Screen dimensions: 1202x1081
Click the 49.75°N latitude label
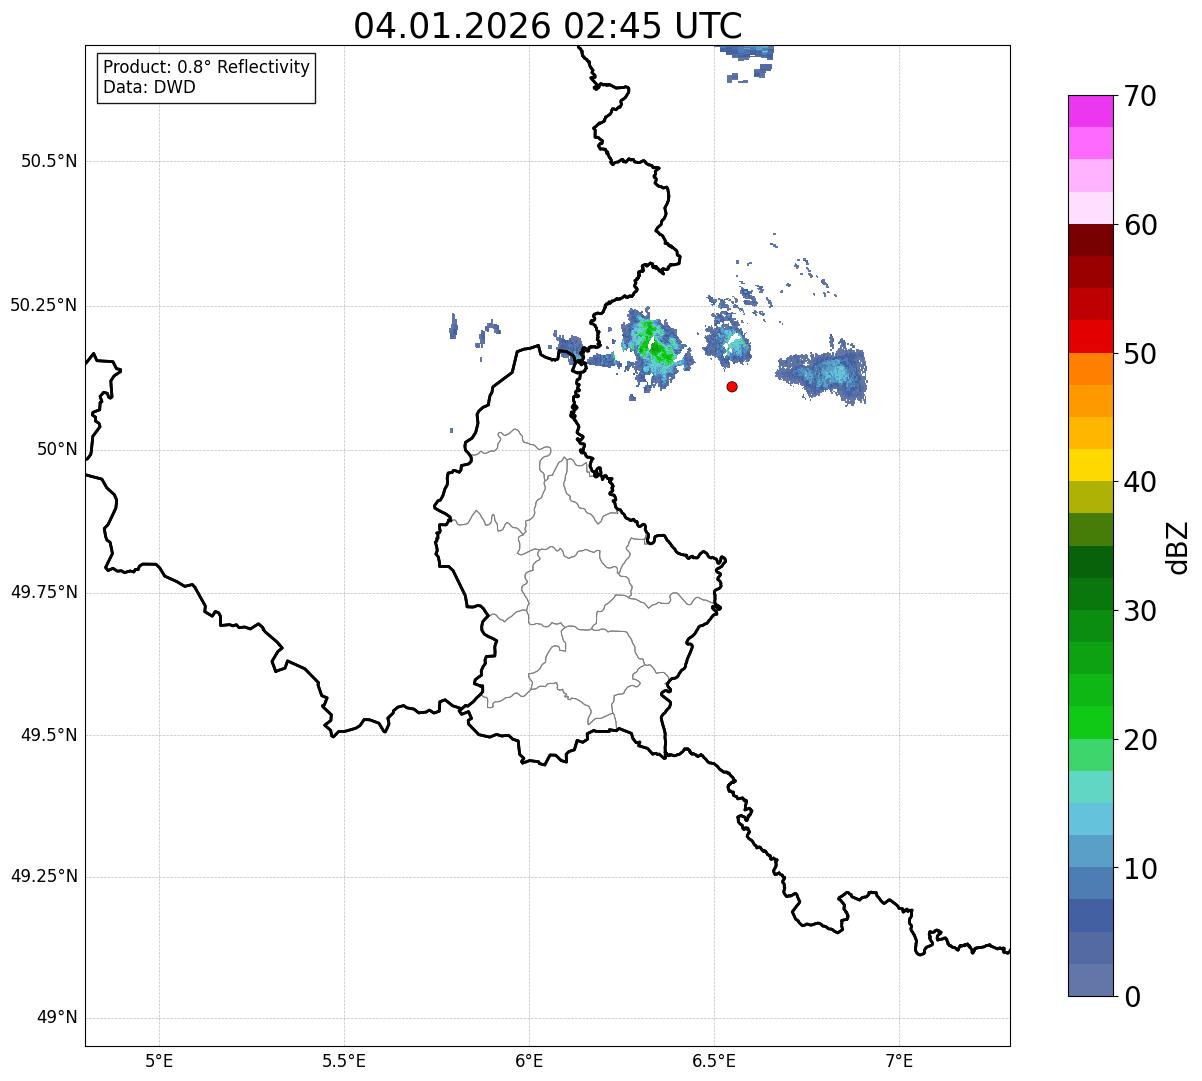44,592
